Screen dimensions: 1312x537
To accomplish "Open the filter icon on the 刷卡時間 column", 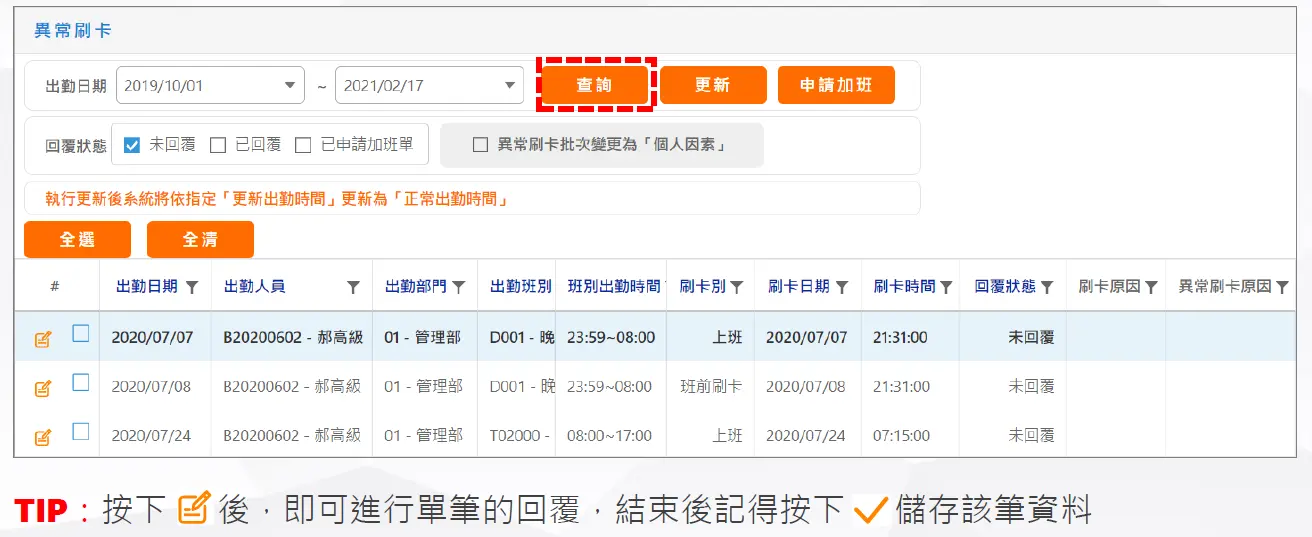I will [x=946, y=287].
